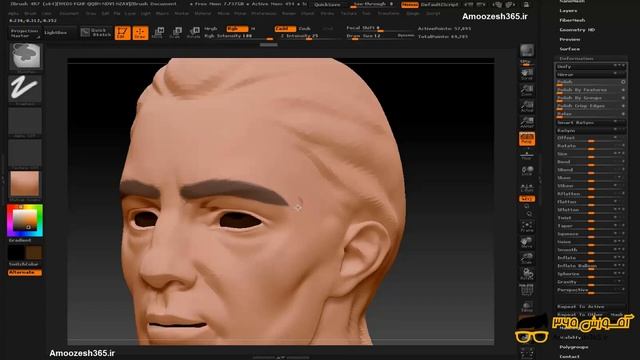Select the Scale view icon in the right shelf
The image size is (640, 360).
[527, 258]
